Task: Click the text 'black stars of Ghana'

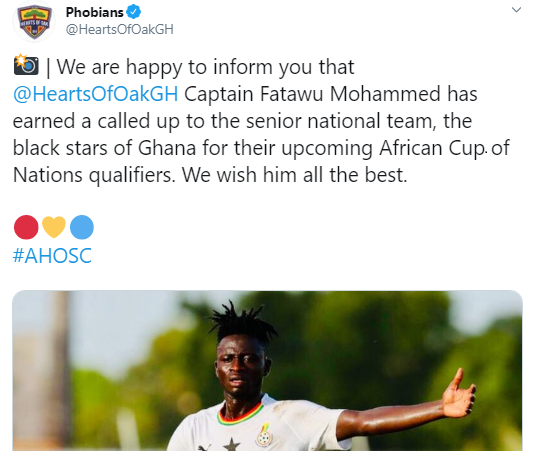Action: 104,148
